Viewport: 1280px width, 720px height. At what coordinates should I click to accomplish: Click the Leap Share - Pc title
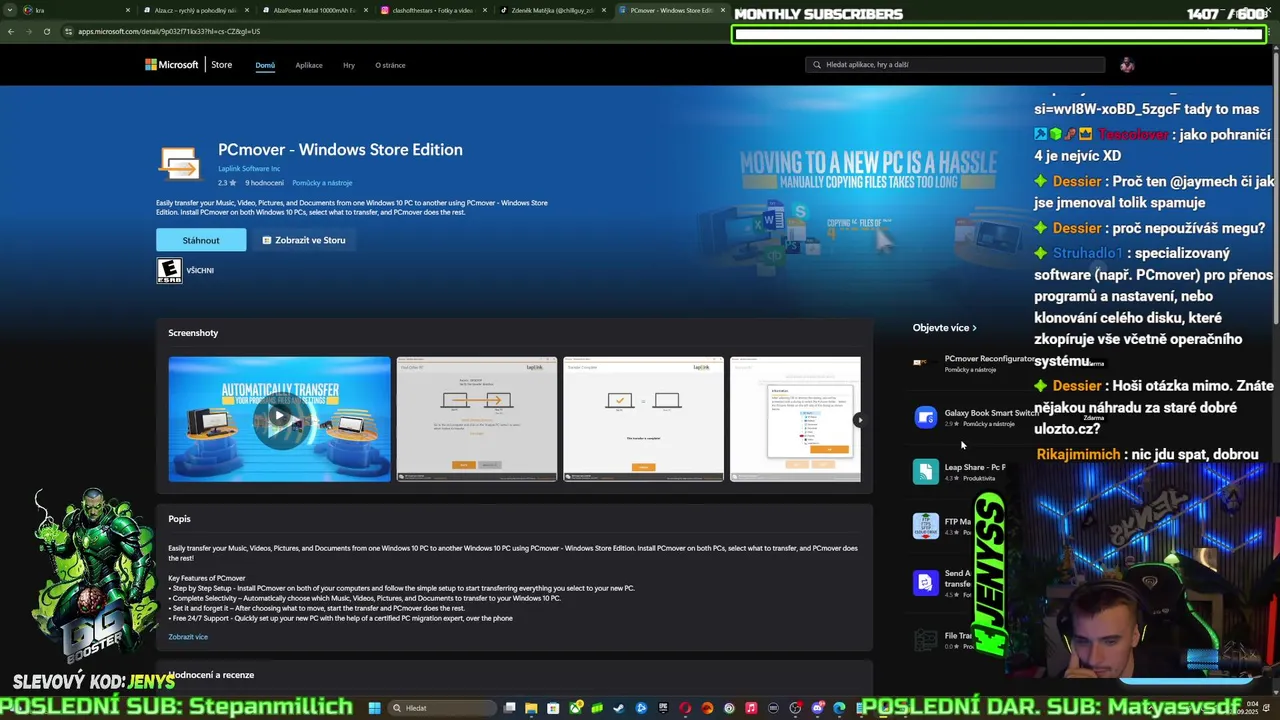975,467
